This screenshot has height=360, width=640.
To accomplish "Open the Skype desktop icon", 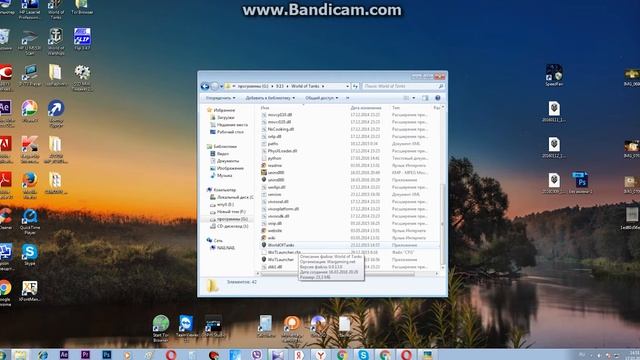I will click(29, 255).
